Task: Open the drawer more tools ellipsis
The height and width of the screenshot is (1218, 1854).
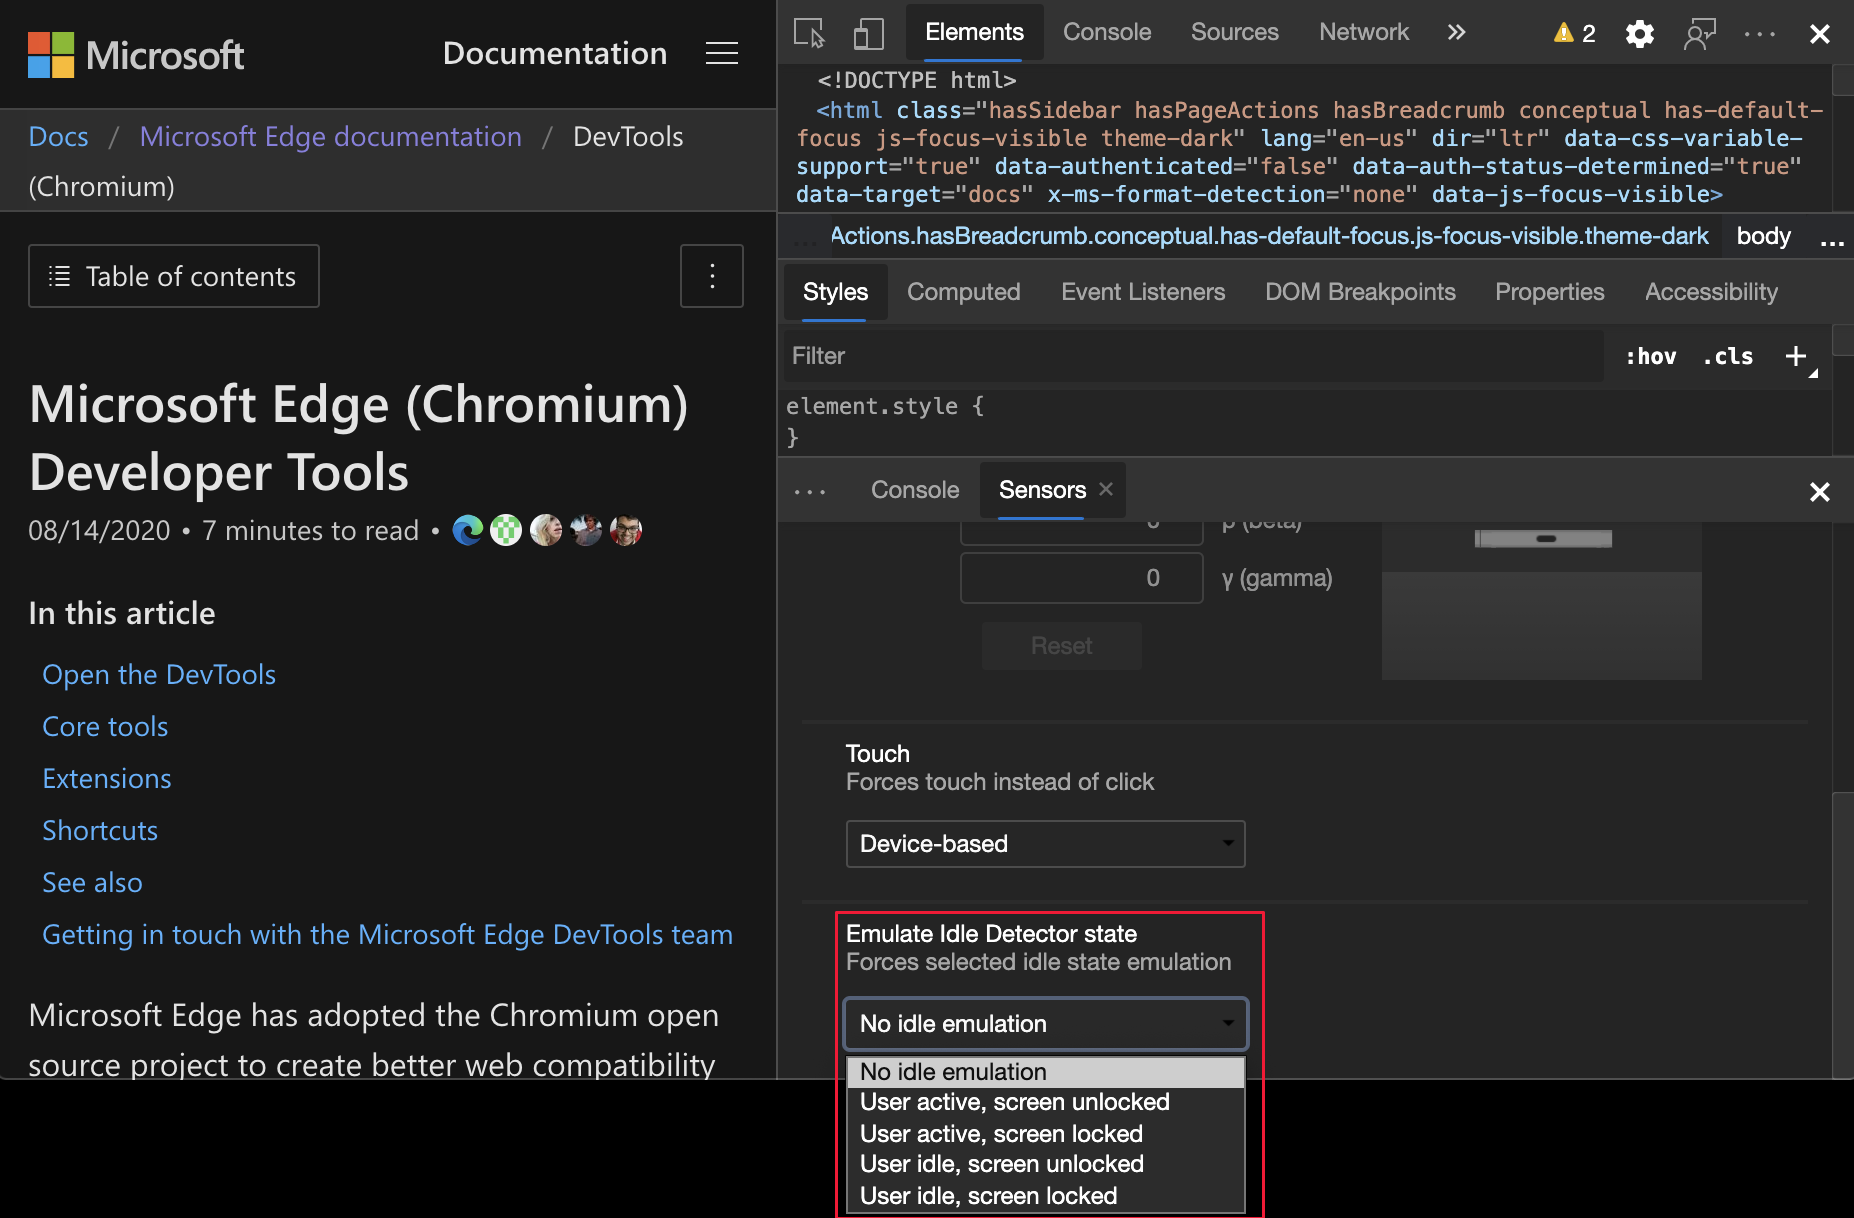Action: (810, 491)
